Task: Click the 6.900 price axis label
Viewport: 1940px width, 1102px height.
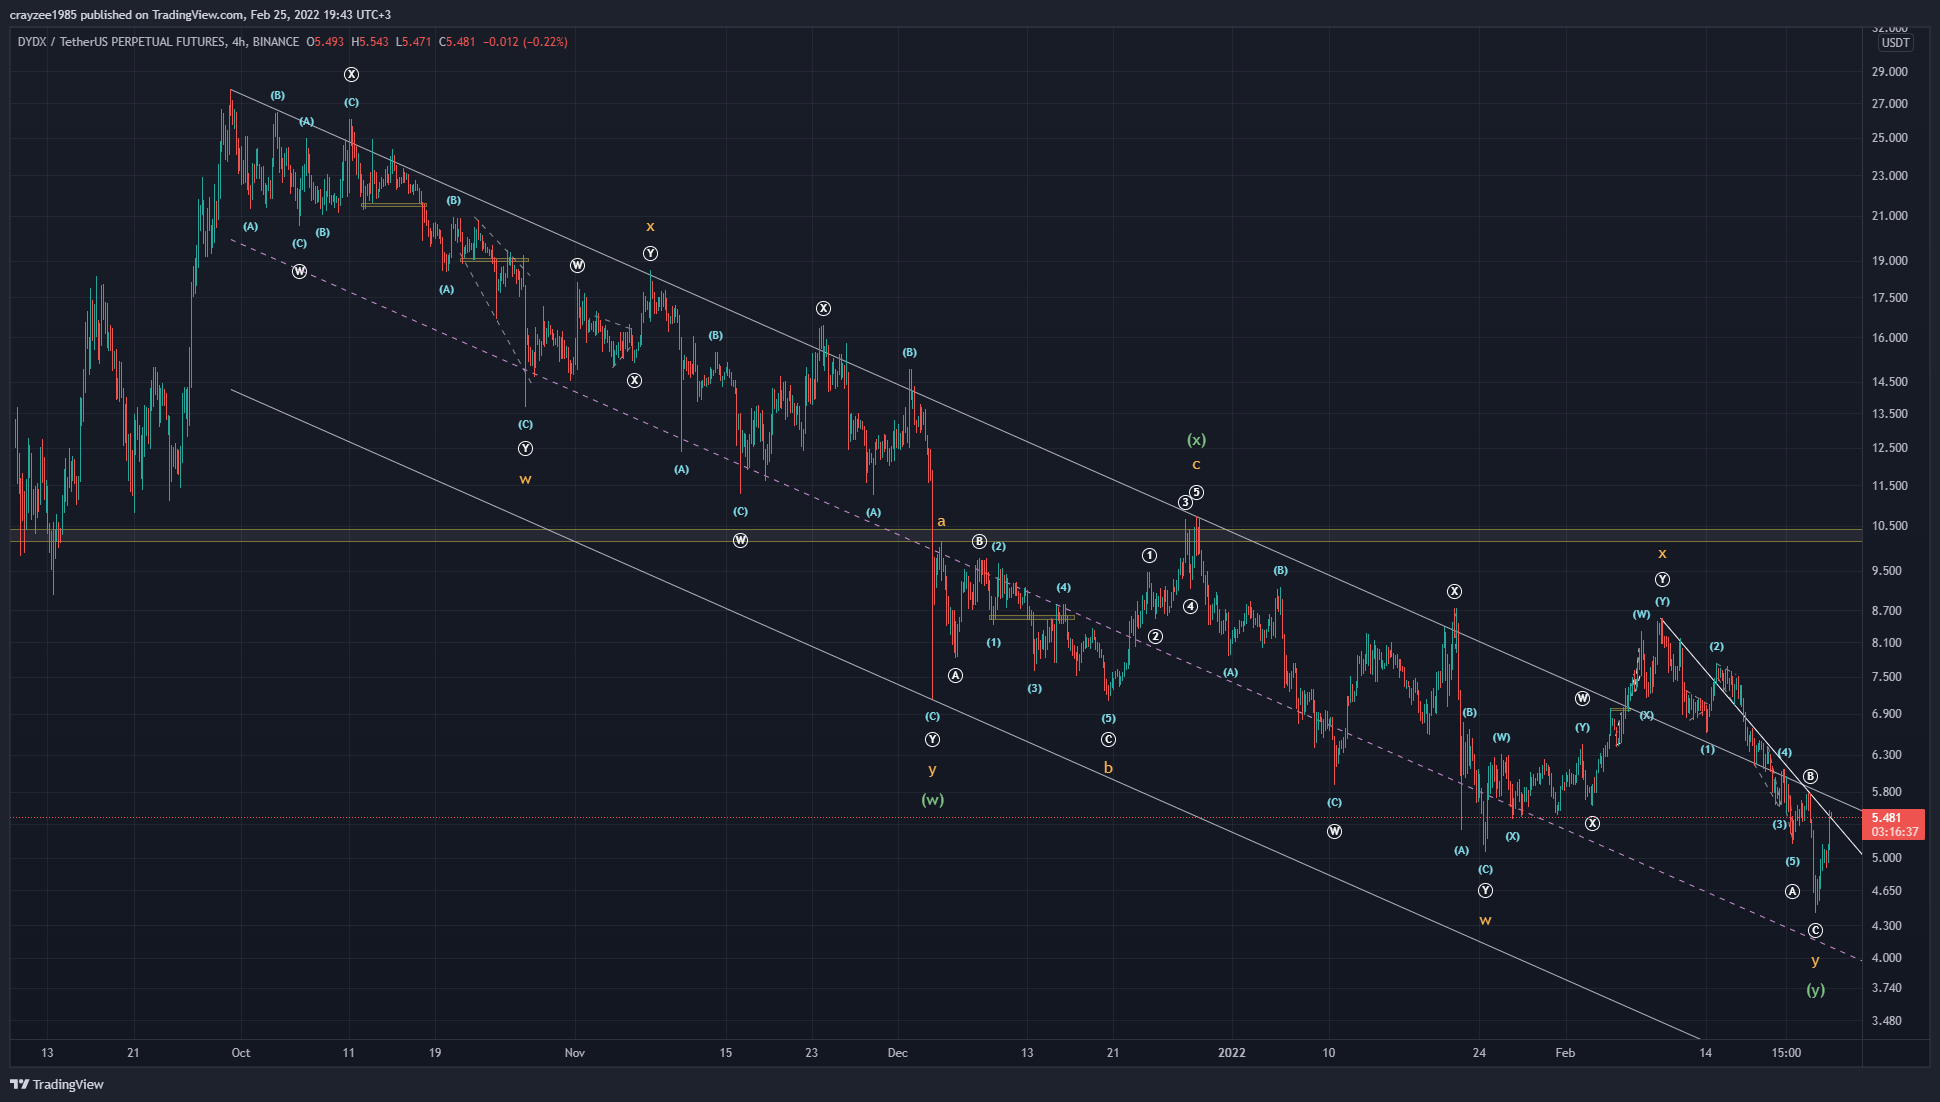Action: [1887, 714]
